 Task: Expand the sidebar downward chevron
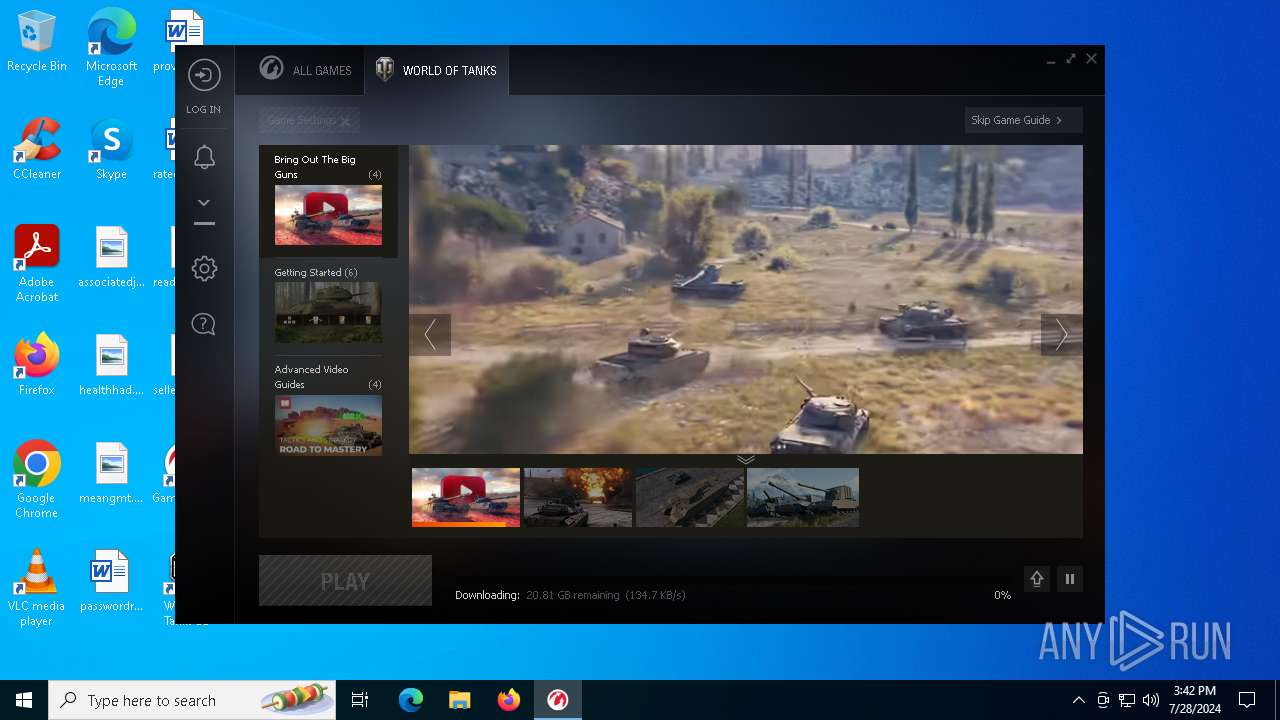(204, 202)
